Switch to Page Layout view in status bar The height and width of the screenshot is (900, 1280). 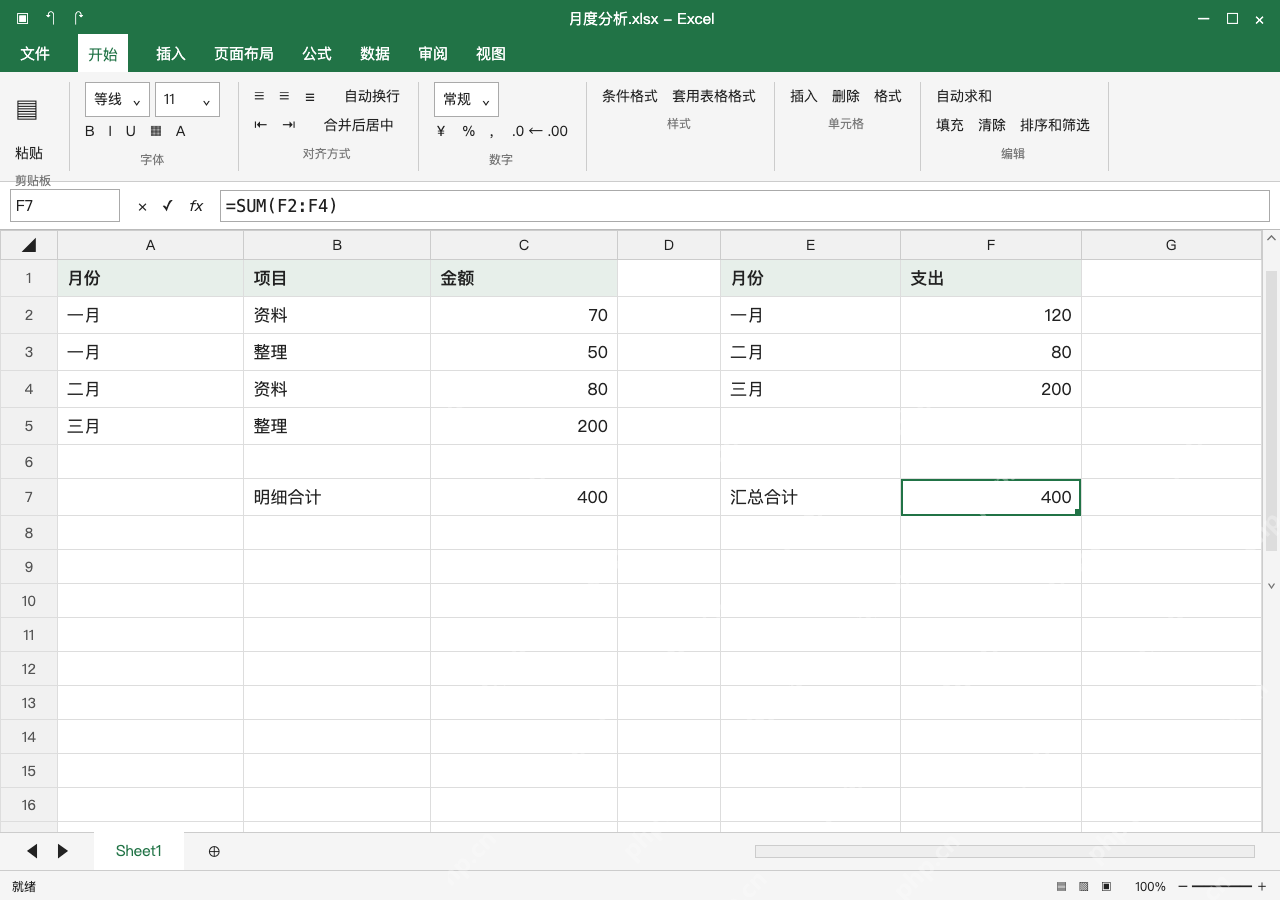click(x=1084, y=886)
